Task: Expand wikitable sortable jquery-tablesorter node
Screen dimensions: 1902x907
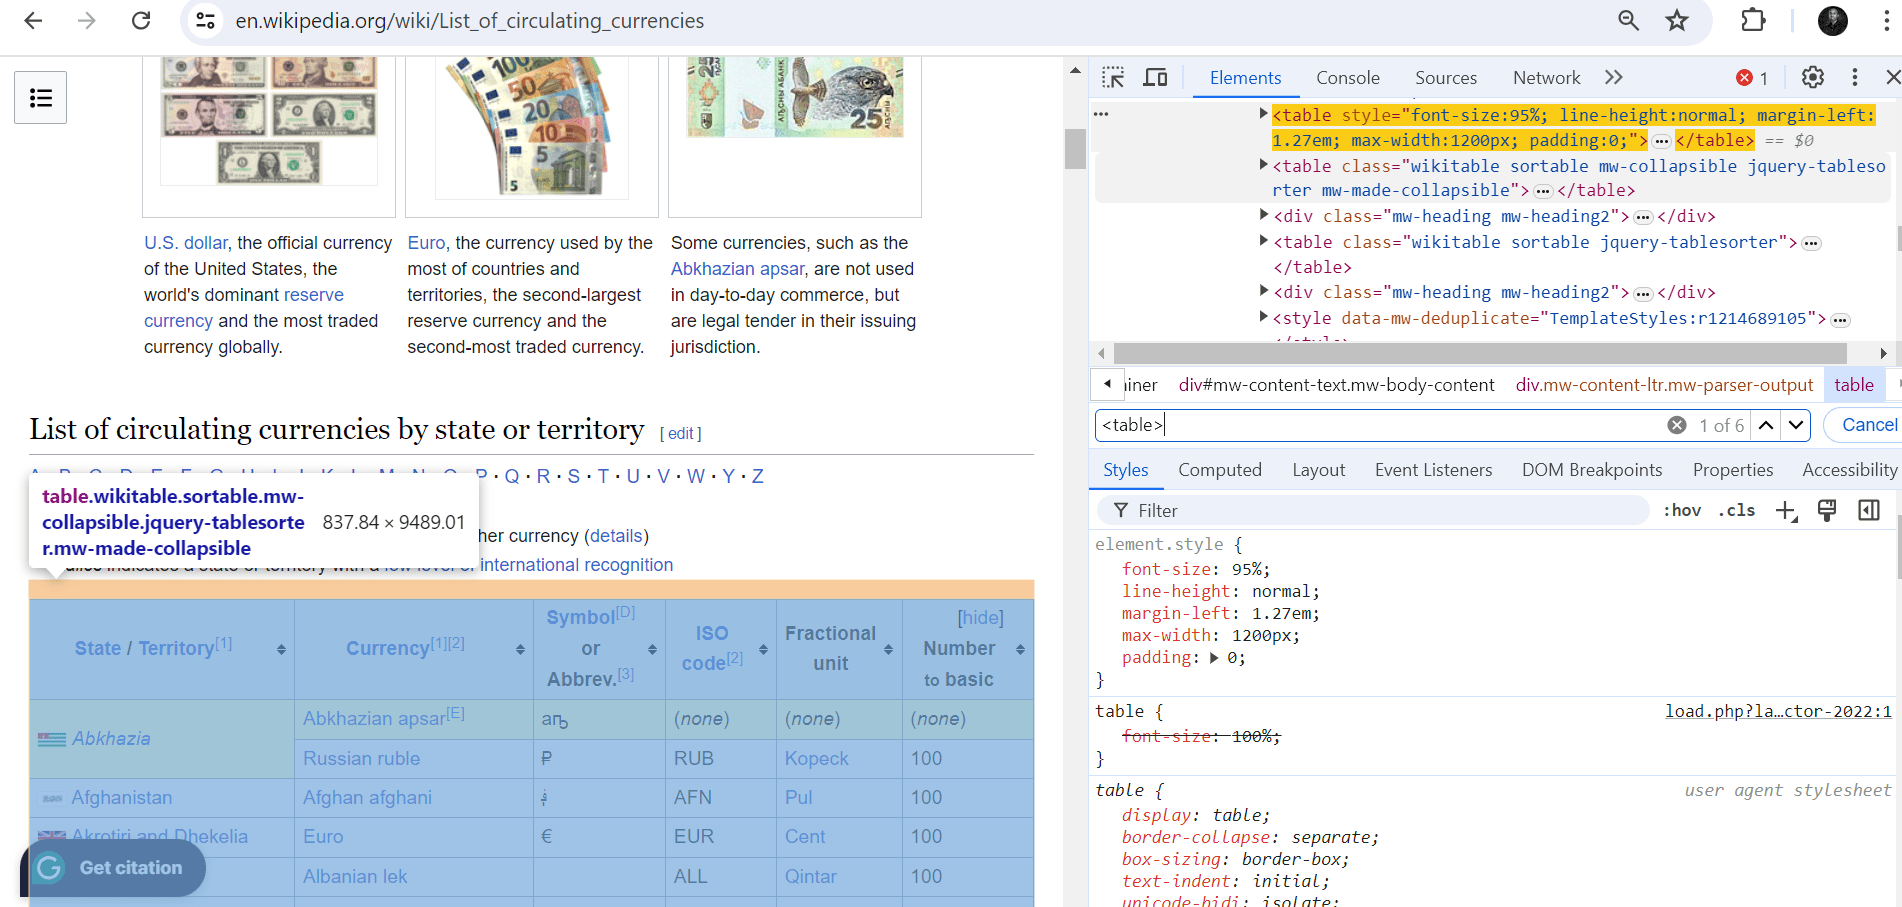Action: (x=1263, y=241)
